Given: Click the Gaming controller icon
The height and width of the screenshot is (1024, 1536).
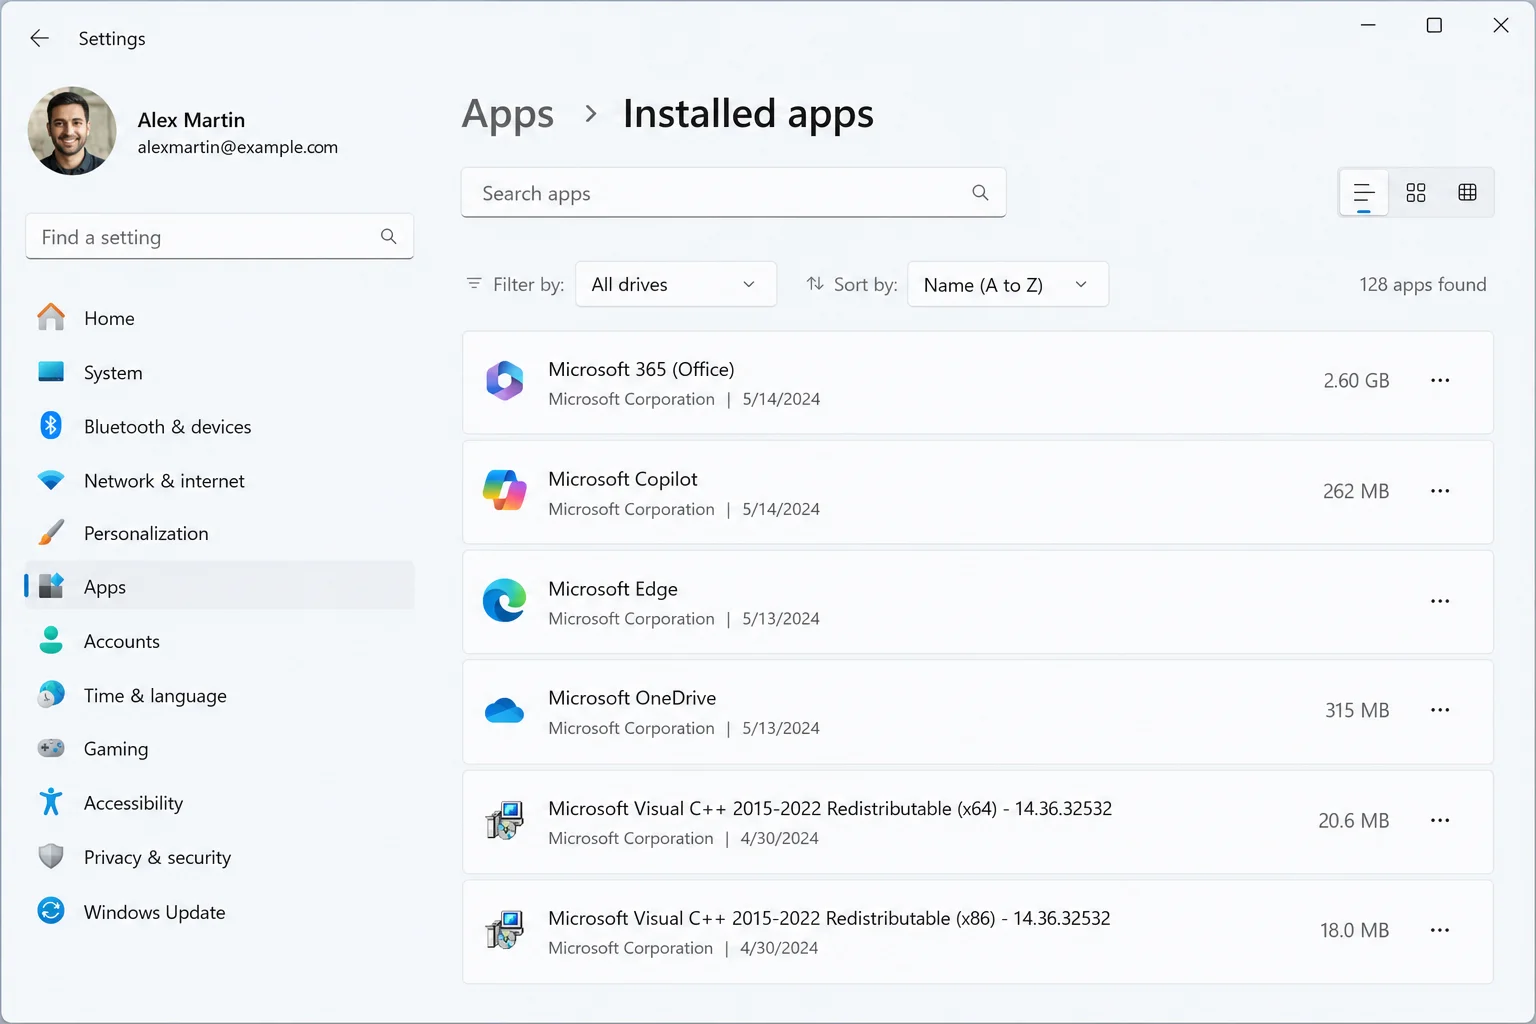Looking at the screenshot, I should pyautogui.click(x=51, y=748).
